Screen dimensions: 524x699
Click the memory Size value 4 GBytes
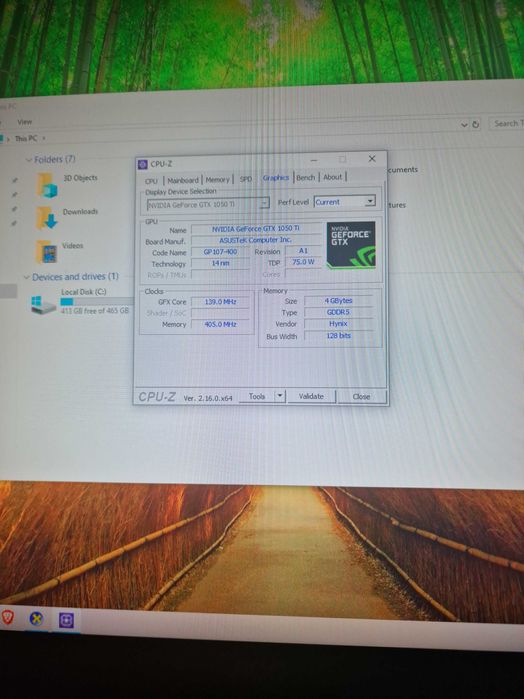pyautogui.click(x=338, y=301)
